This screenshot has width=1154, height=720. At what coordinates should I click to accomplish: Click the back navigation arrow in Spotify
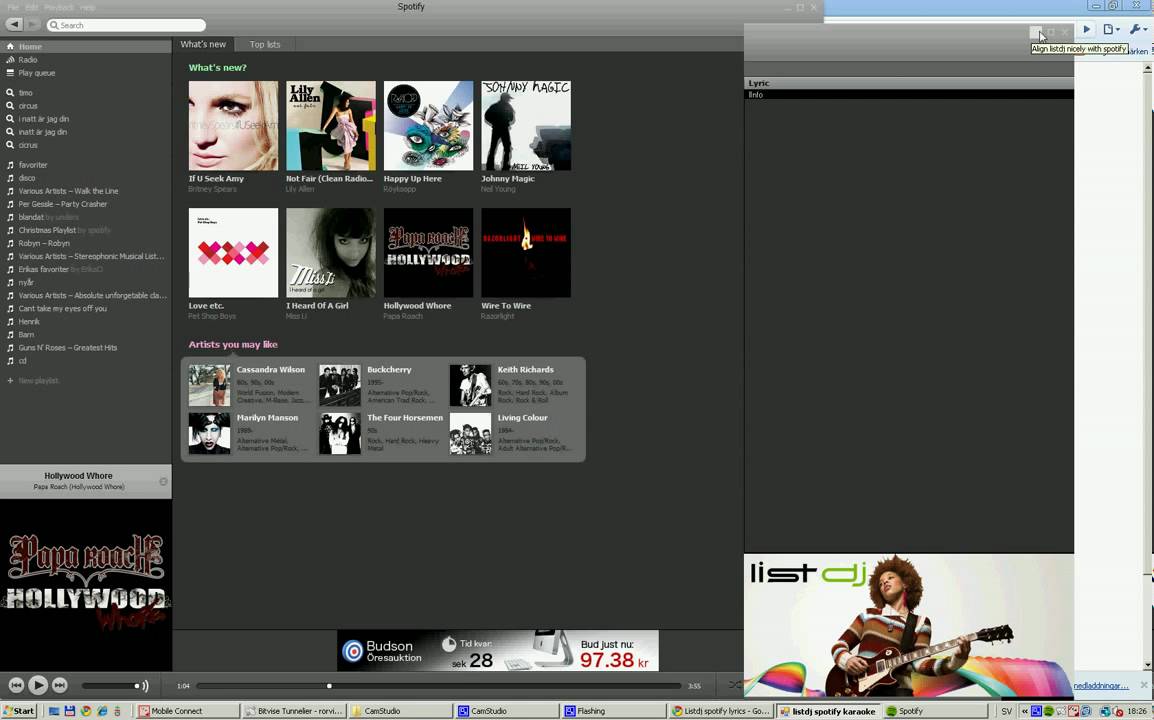click(14, 24)
